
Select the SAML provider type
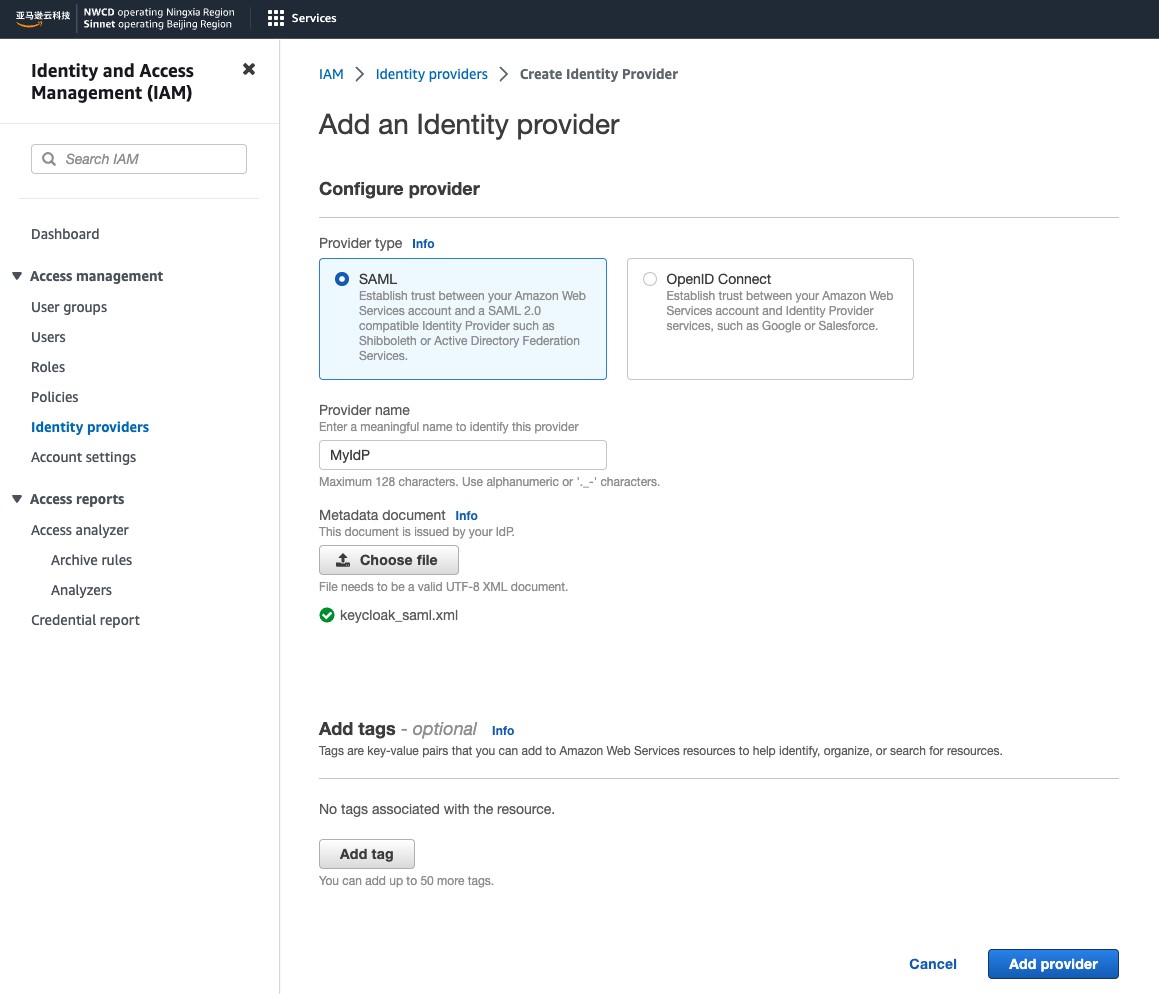pyautogui.click(x=343, y=280)
